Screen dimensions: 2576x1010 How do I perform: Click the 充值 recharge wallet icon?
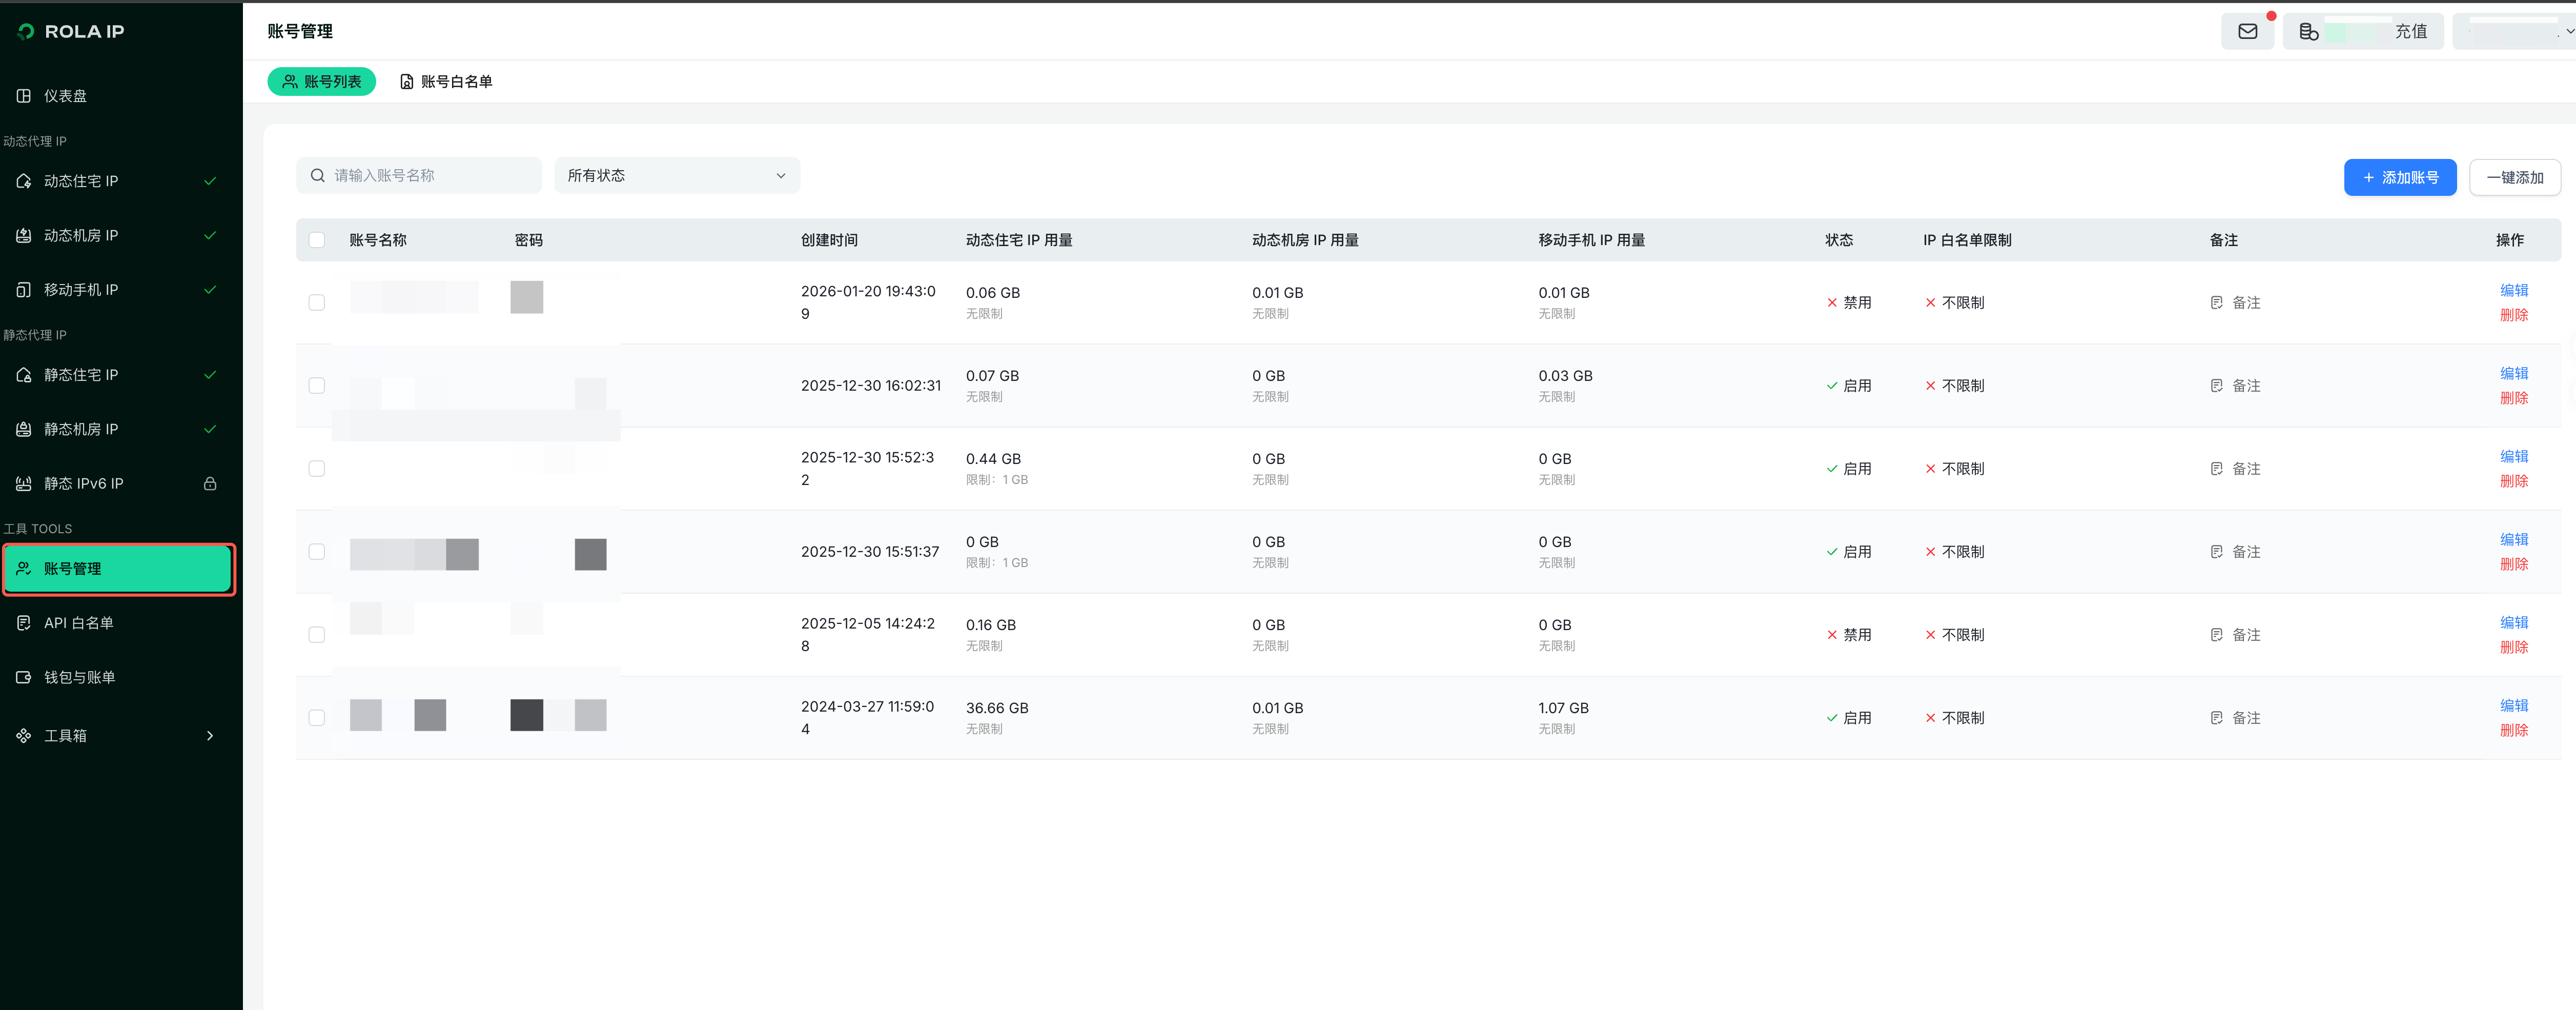click(2308, 32)
